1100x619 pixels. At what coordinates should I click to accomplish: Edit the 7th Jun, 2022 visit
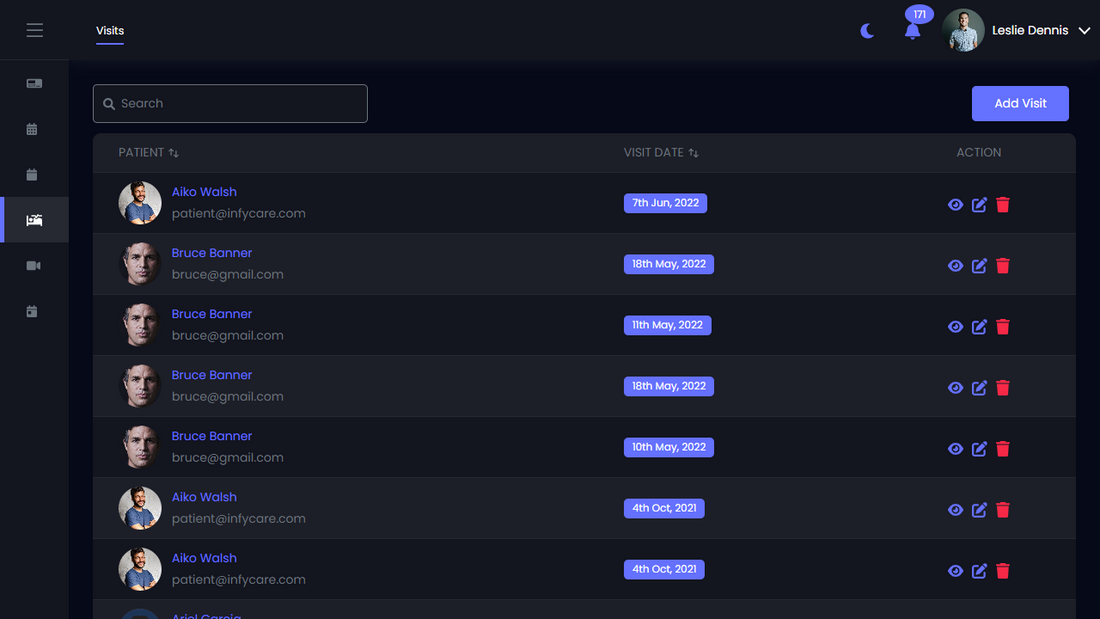point(979,204)
